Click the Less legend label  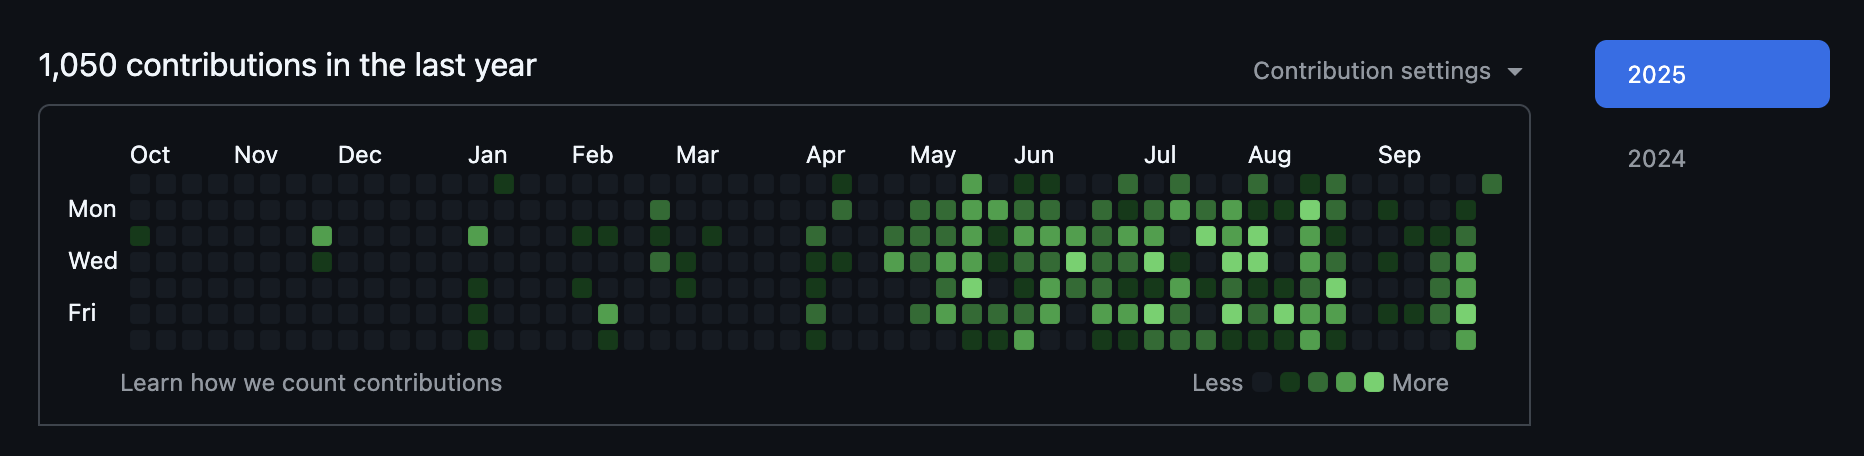point(1217,383)
